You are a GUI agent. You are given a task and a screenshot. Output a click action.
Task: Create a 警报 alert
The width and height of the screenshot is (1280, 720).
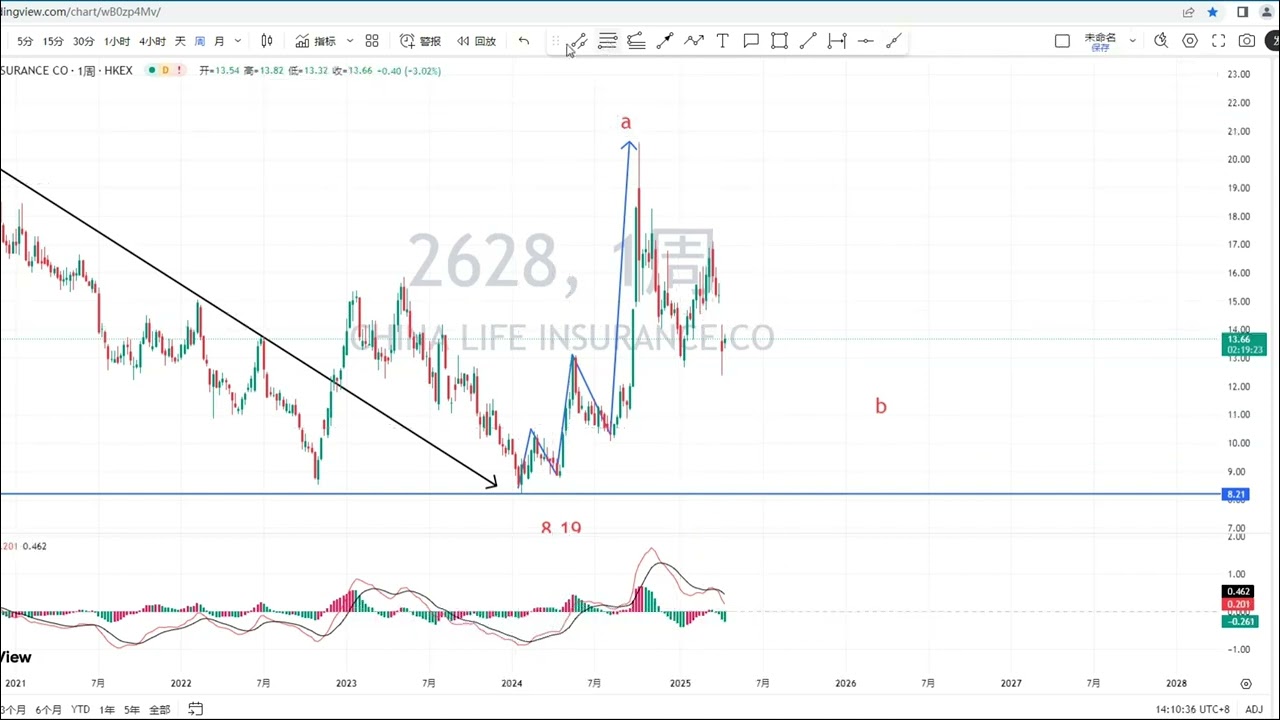(x=420, y=41)
